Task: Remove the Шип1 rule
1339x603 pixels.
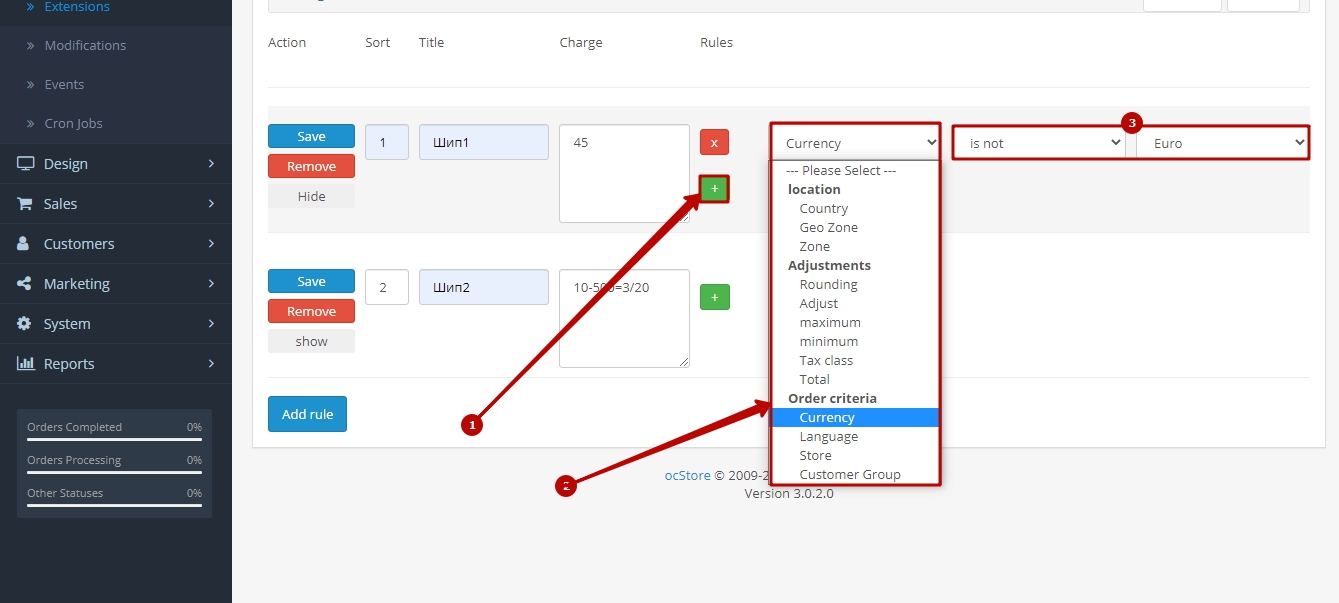Action: 311,166
